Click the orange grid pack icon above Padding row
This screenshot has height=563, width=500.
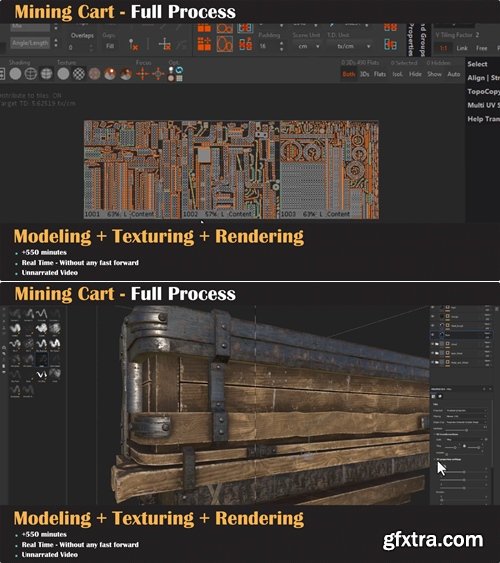(204, 45)
